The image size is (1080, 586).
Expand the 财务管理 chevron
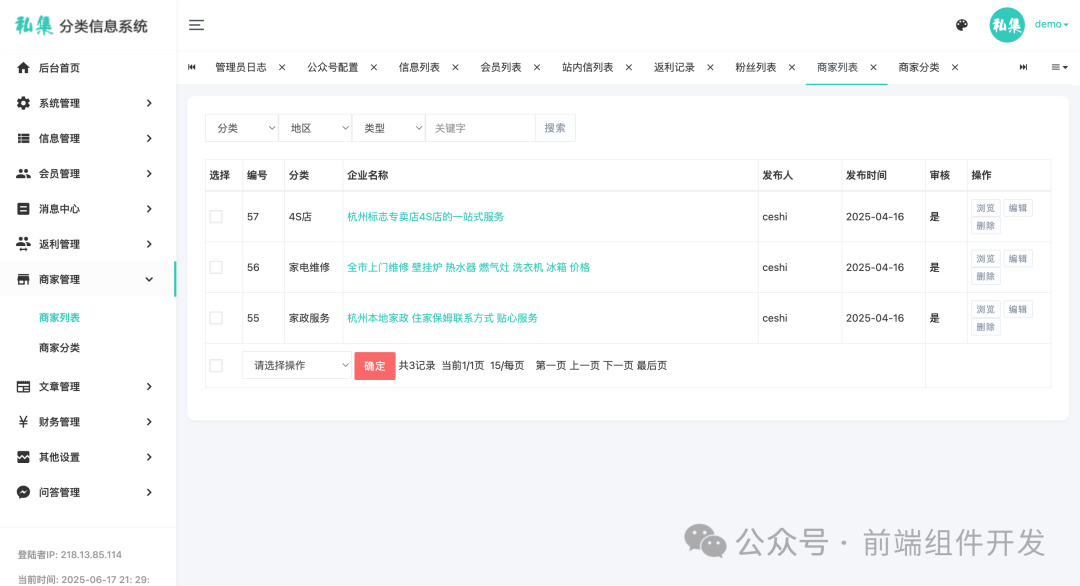[x=149, y=421]
